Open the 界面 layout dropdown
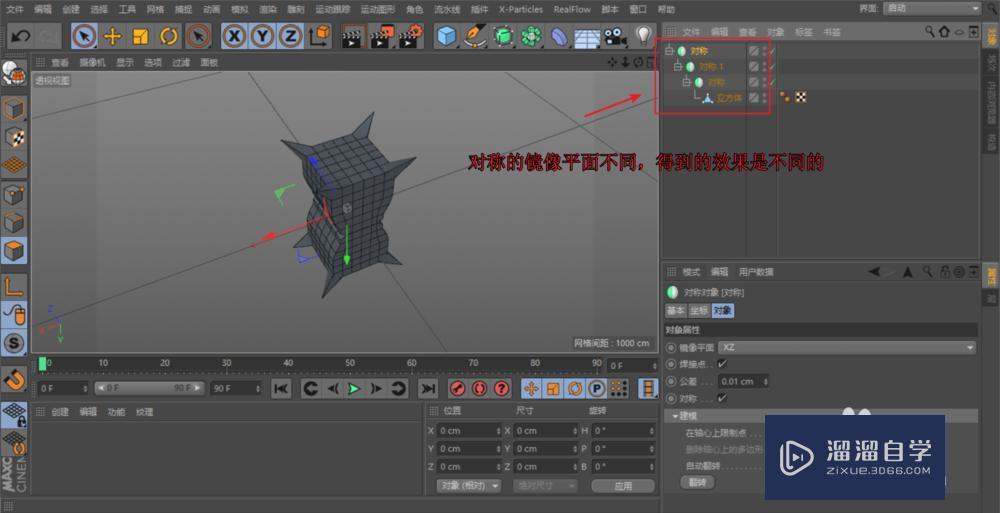This screenshot has height=513, width=1000. pyautogui.click(x=932, y=8)
